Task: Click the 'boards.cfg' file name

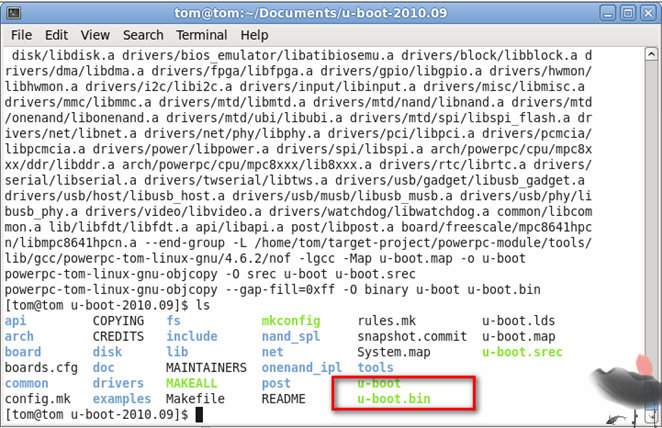Action: [x=41, y=368]
